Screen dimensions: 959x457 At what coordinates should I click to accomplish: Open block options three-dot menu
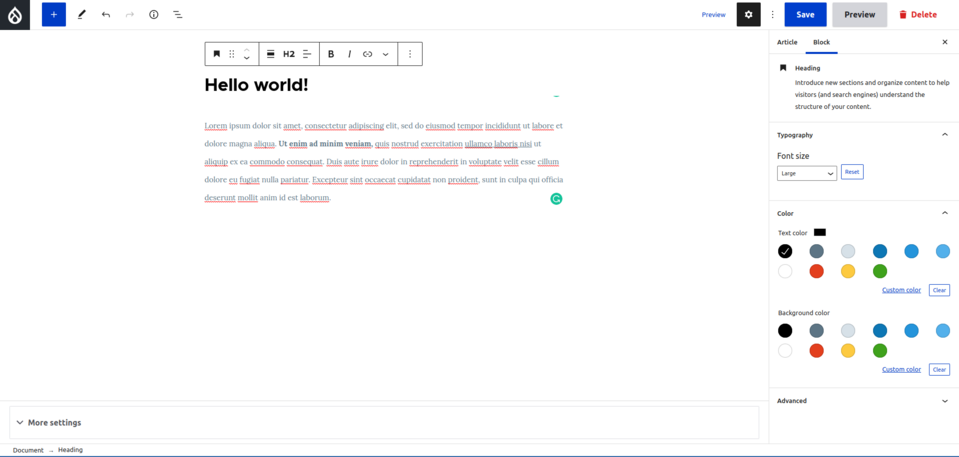click(410, 54)
